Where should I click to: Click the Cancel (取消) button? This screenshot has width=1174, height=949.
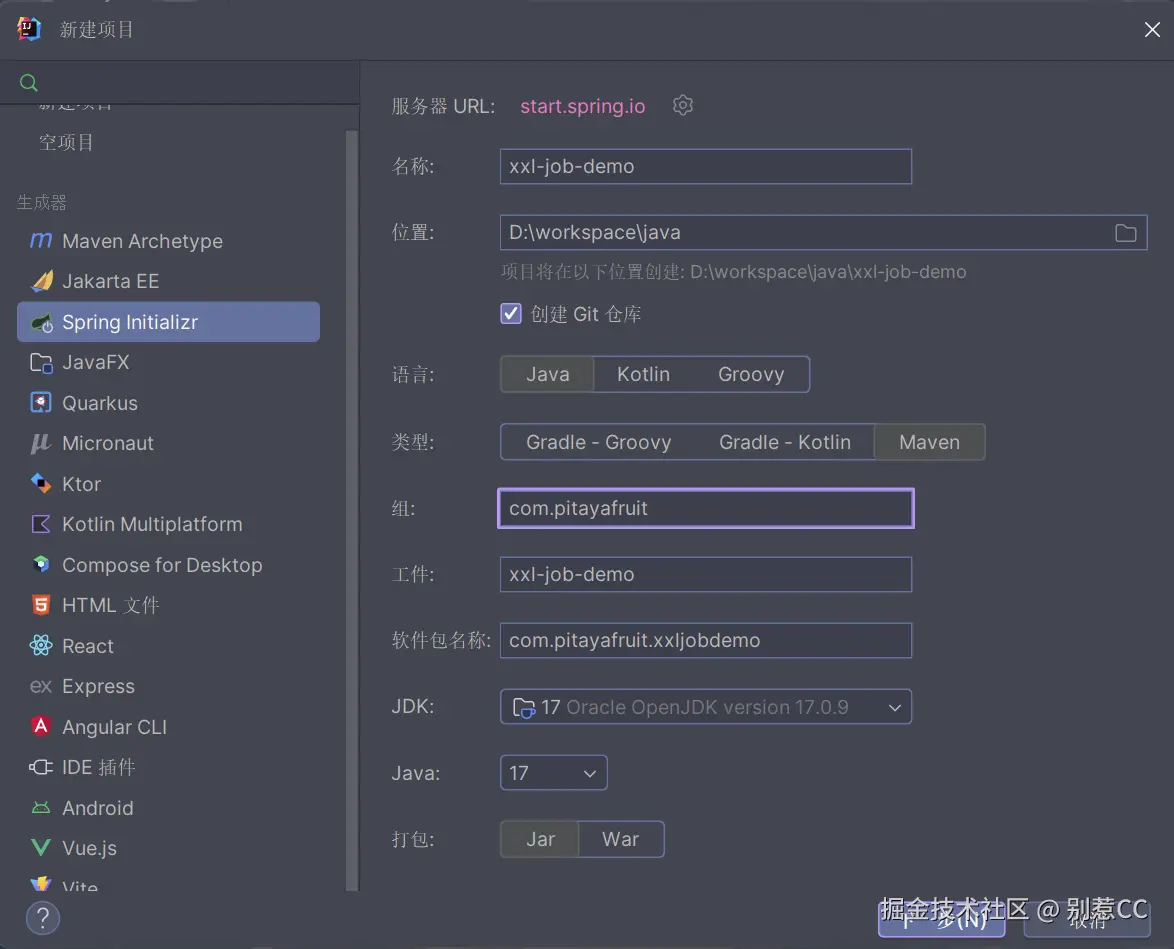coord(1087,919)
